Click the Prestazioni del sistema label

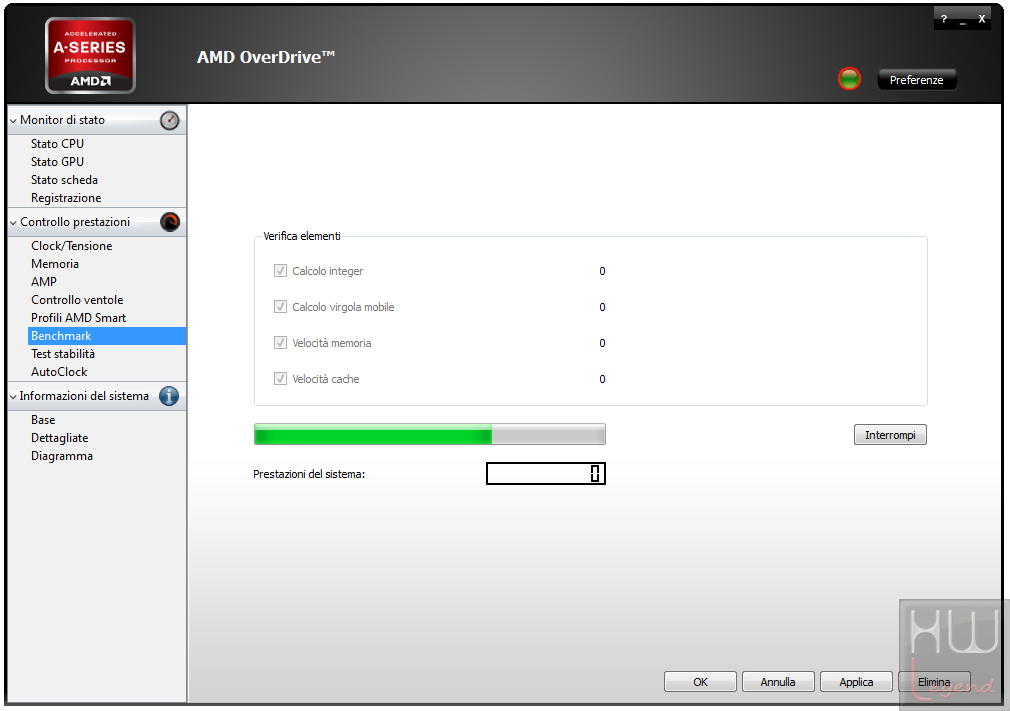pyautogui.click(x=309, y=474)
